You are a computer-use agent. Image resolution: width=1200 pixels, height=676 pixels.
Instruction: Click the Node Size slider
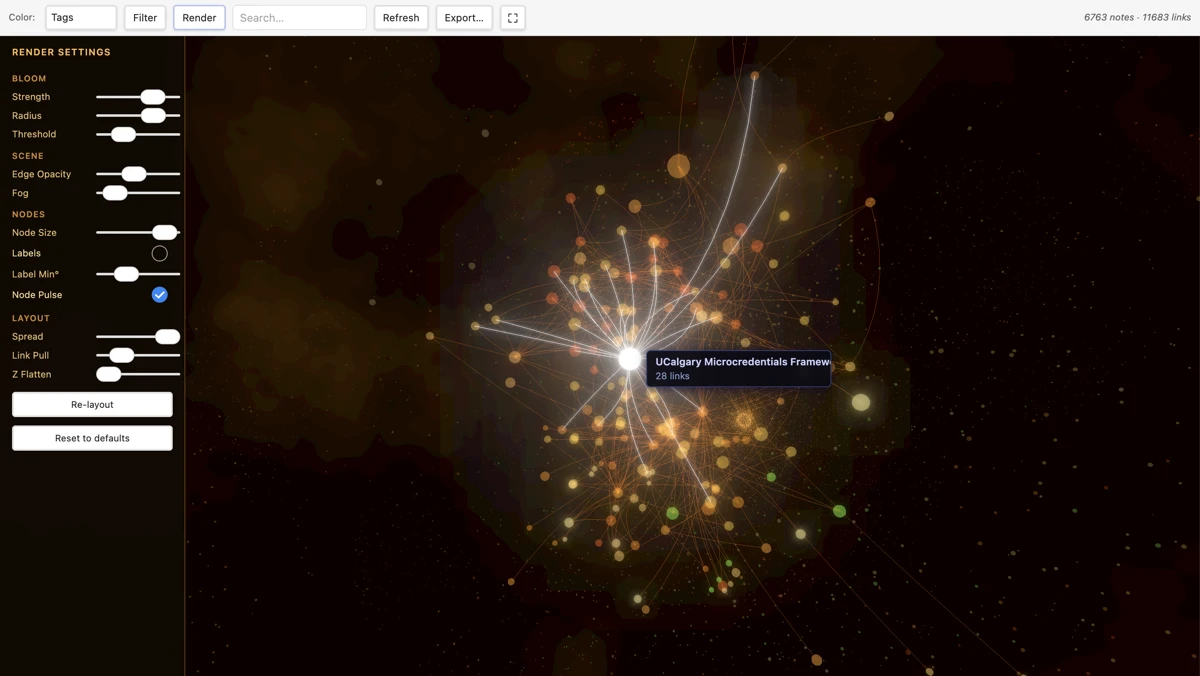click(138, 232)
